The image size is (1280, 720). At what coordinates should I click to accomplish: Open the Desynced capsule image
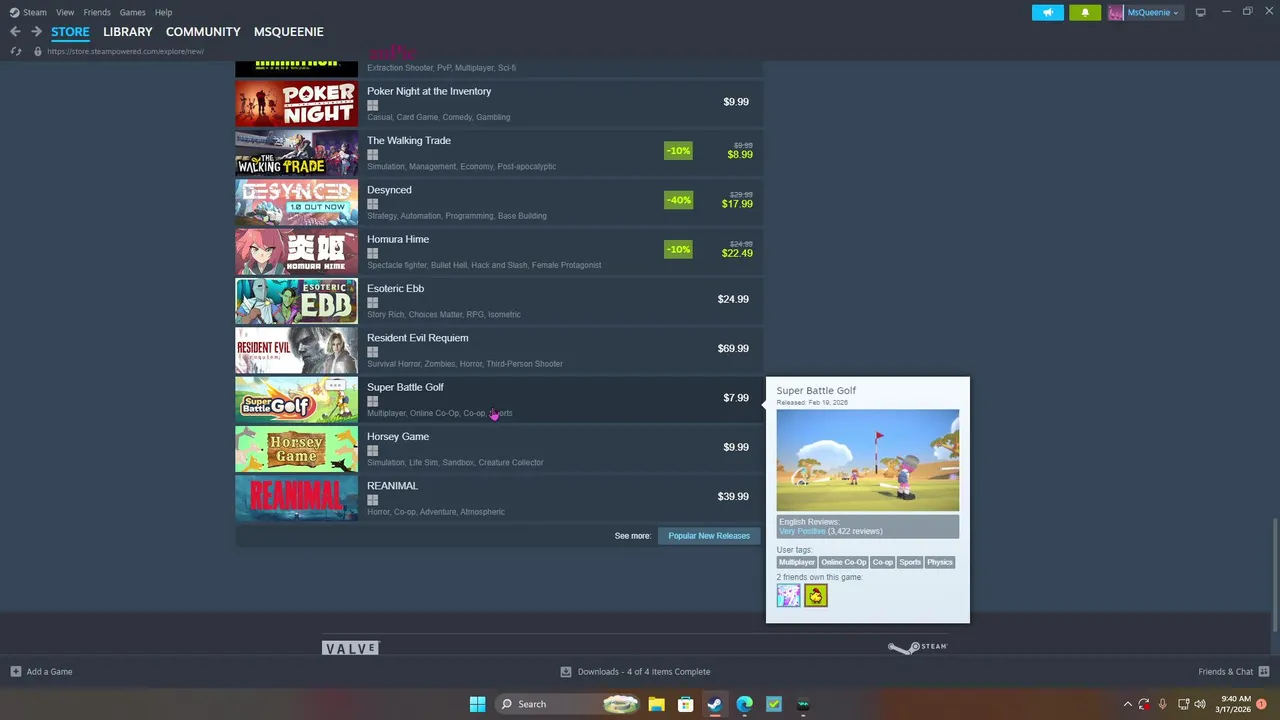(296, 201)
